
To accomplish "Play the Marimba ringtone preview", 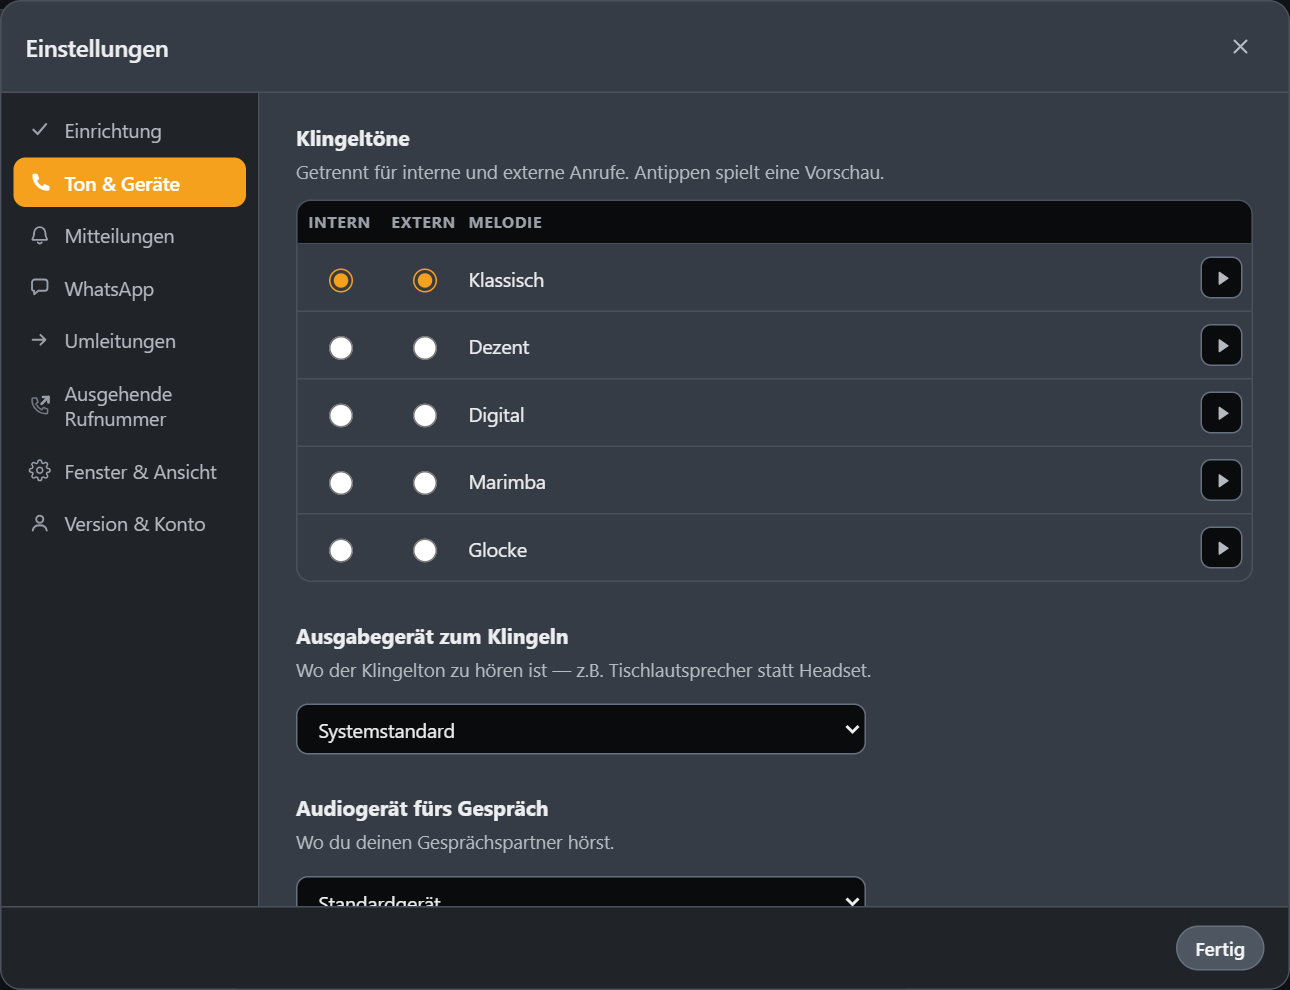I will point(1221,481).
